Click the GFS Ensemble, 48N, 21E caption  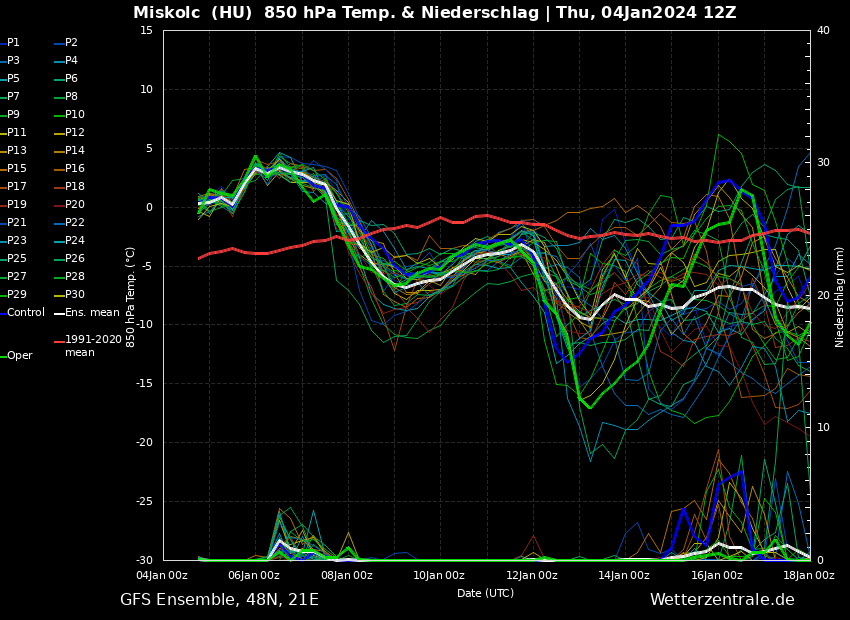coord(219,600)
